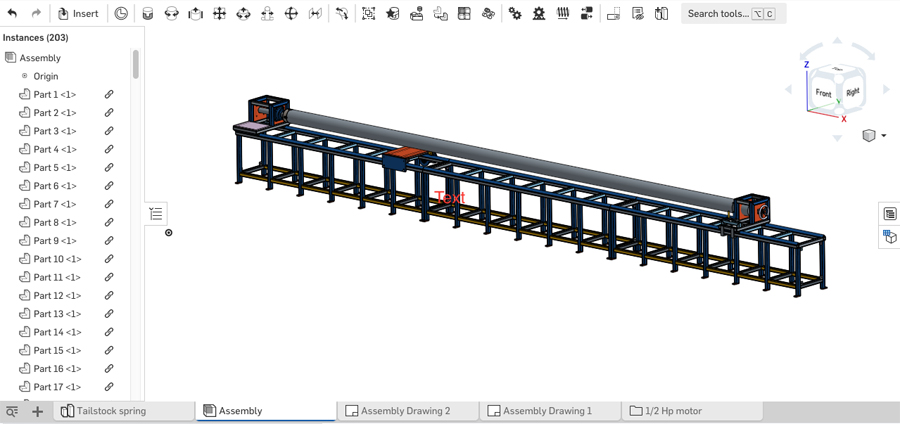
Task: Click the link icon next to Part 1
Action: point(109,95)
